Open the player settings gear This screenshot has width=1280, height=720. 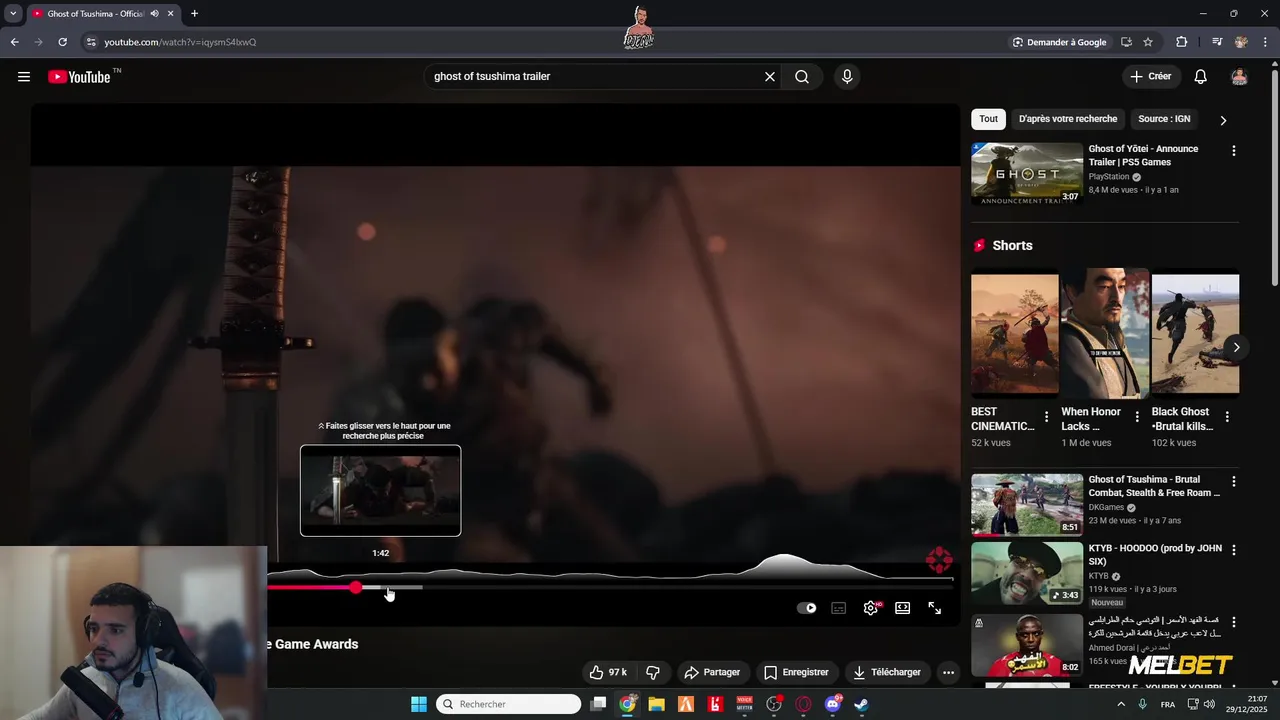tap(871, 608)
